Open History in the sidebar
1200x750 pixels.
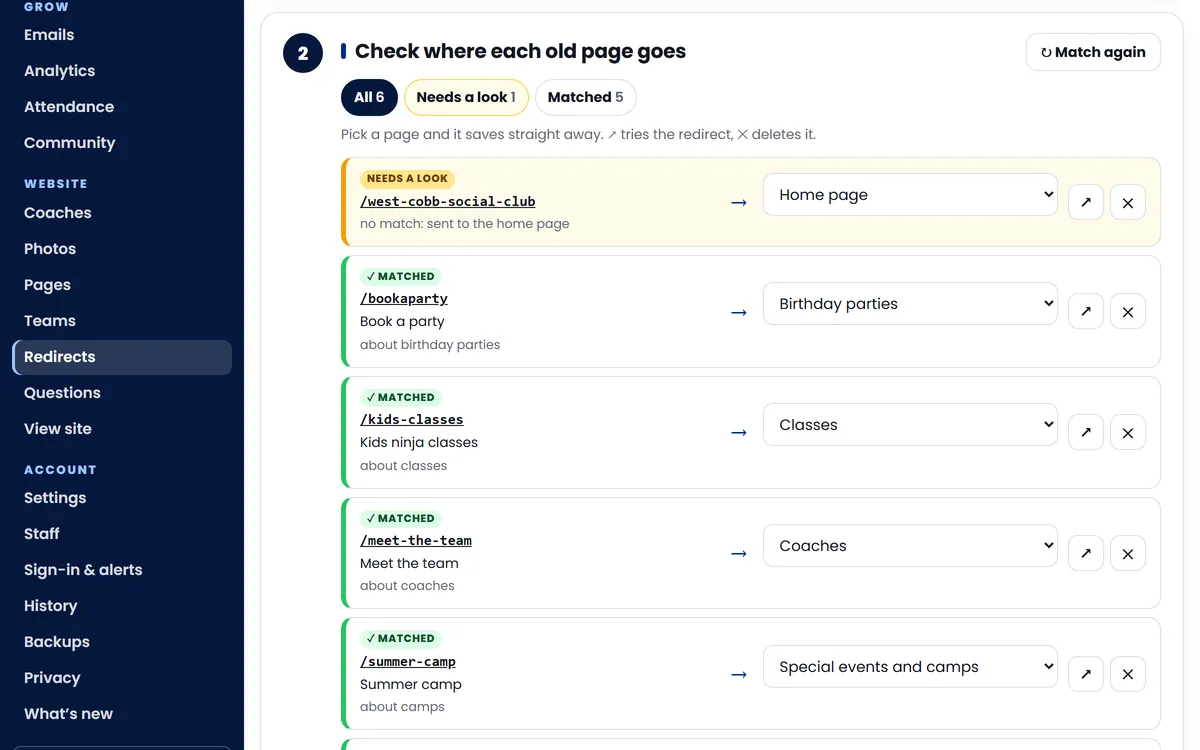[122, 606]
